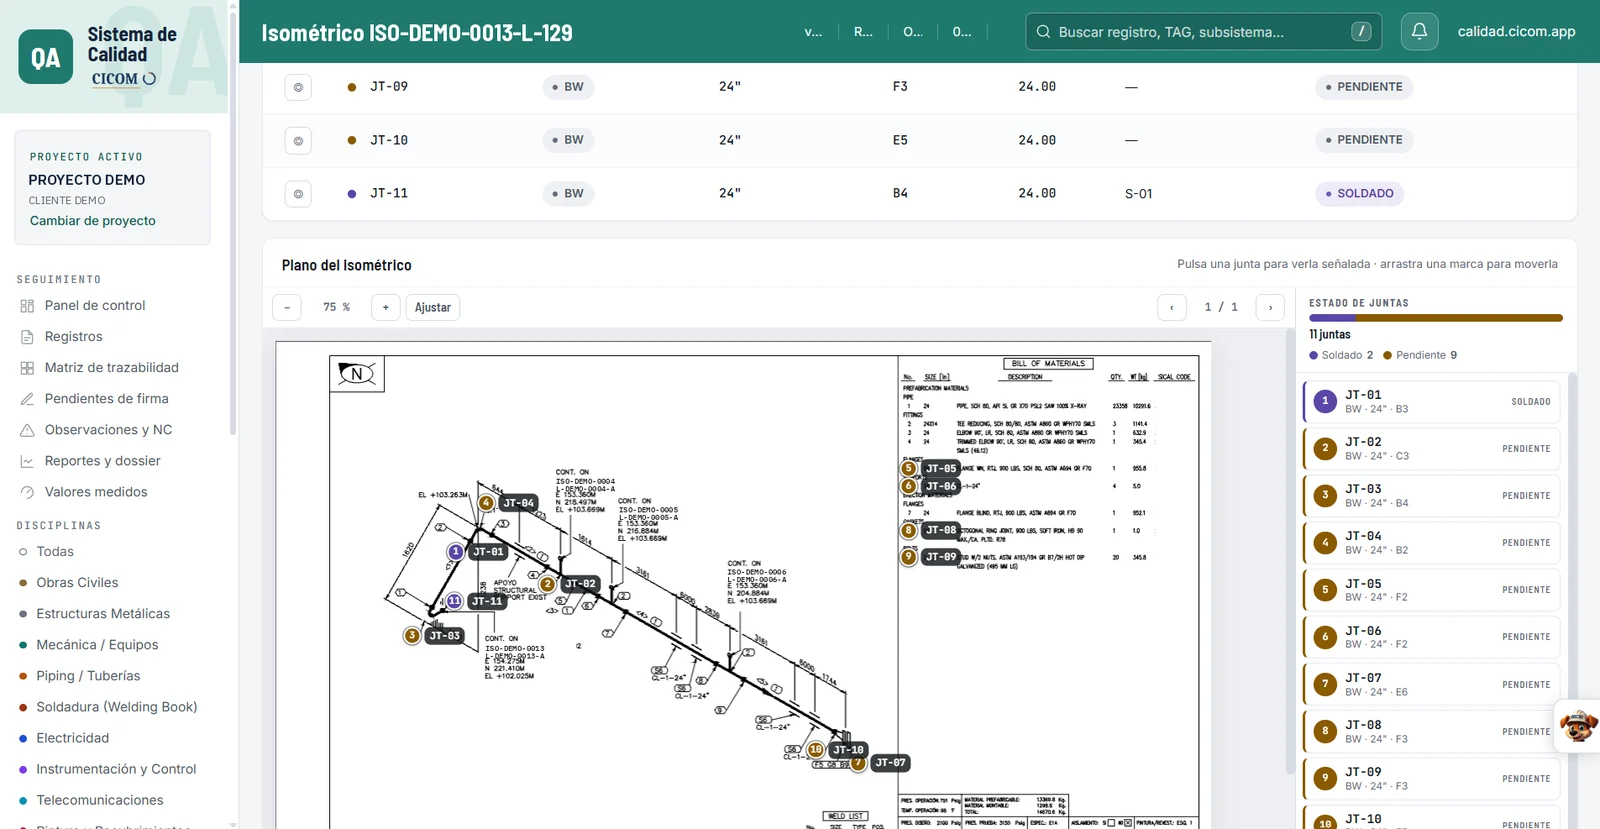The height and width of the screenshot is (829, 1600).
Task: Focus the Buscar registro search field
Action: [x=1204, y=32]
